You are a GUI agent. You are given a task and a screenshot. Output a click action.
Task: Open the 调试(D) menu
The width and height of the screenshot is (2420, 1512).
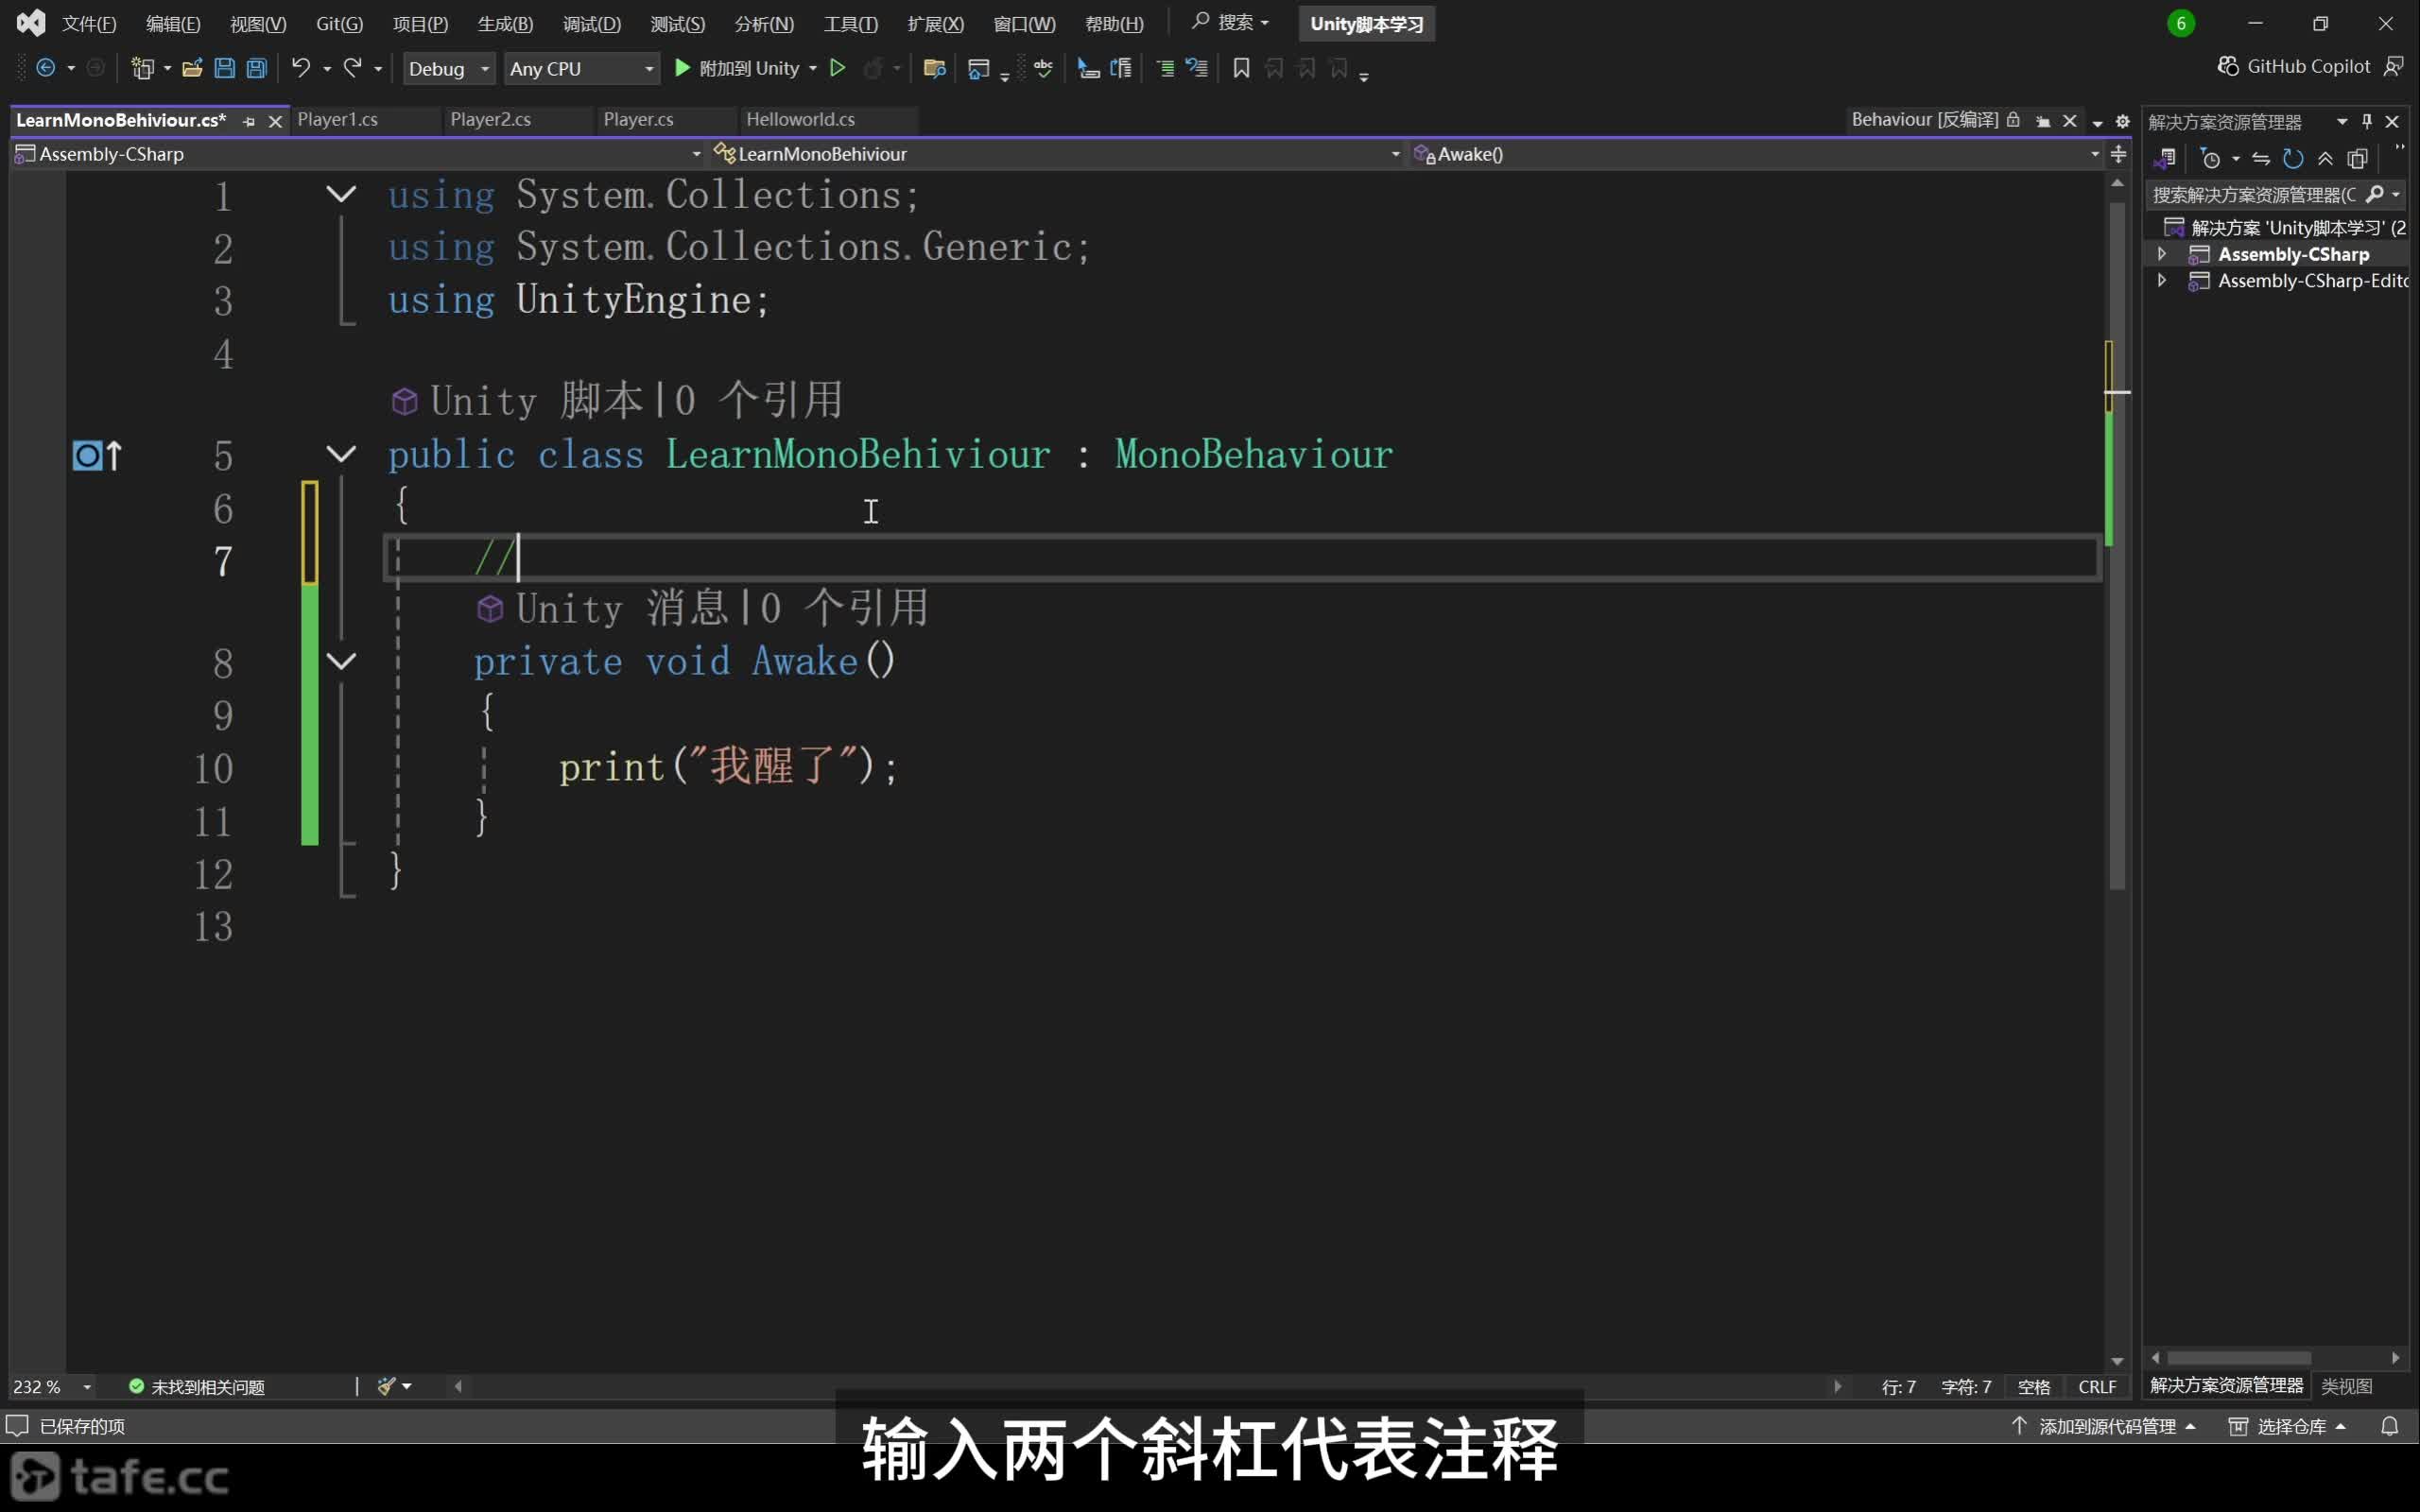coord(592,23)
